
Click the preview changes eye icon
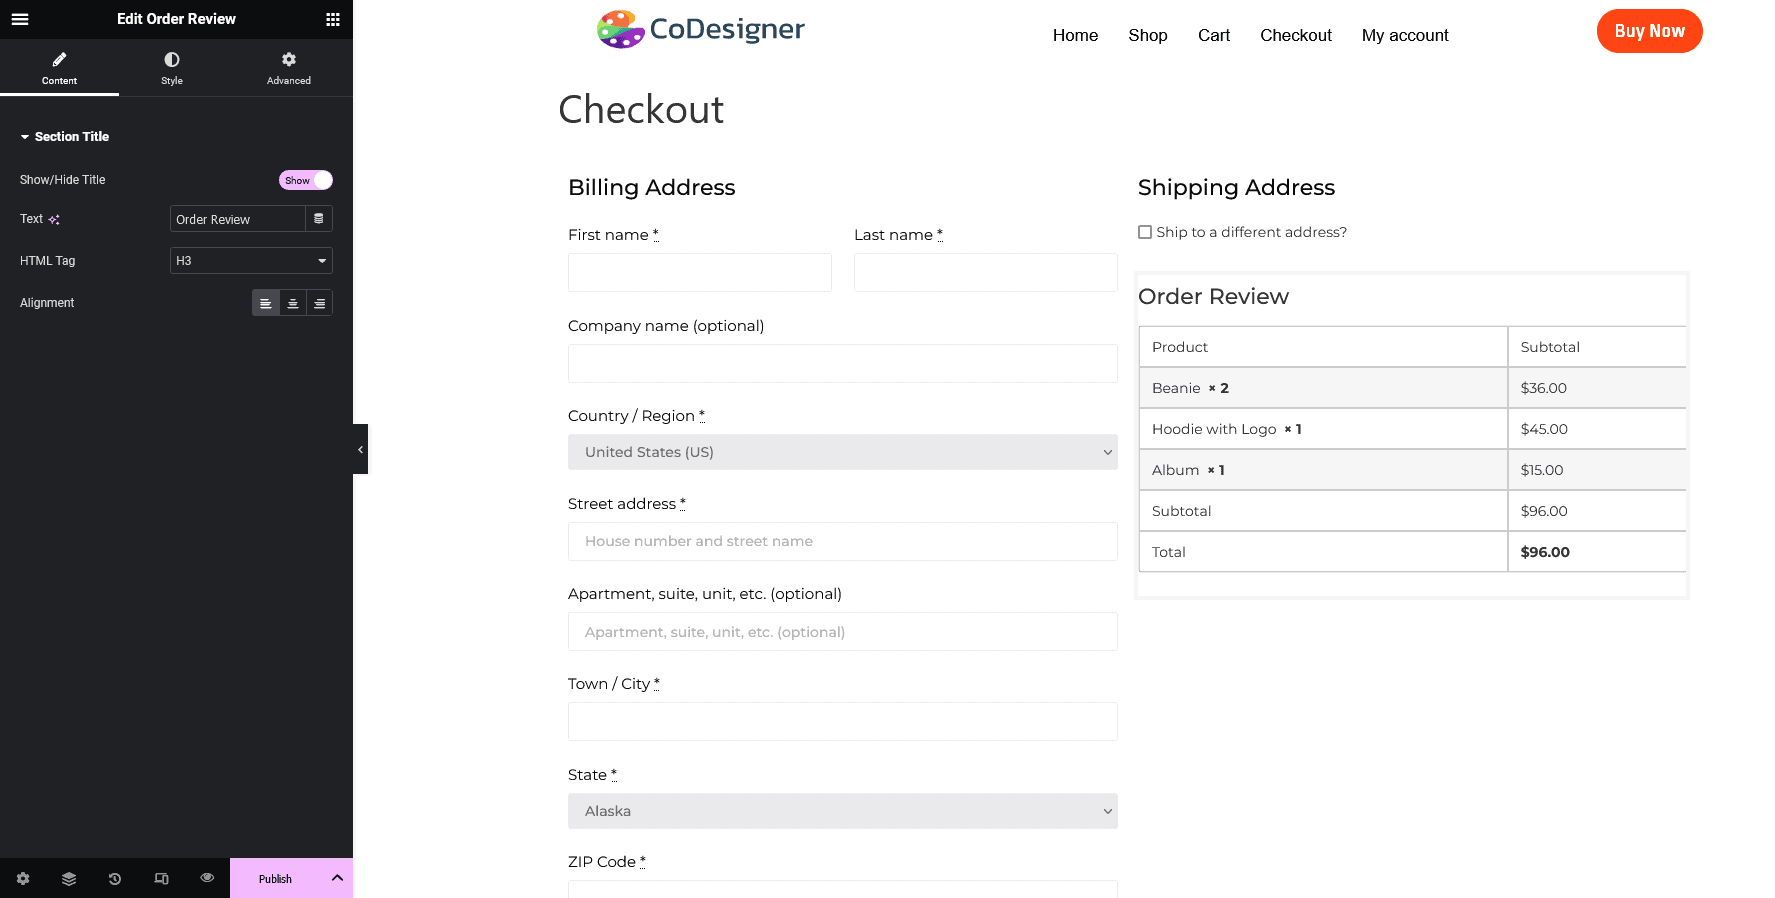pos(207,878)
